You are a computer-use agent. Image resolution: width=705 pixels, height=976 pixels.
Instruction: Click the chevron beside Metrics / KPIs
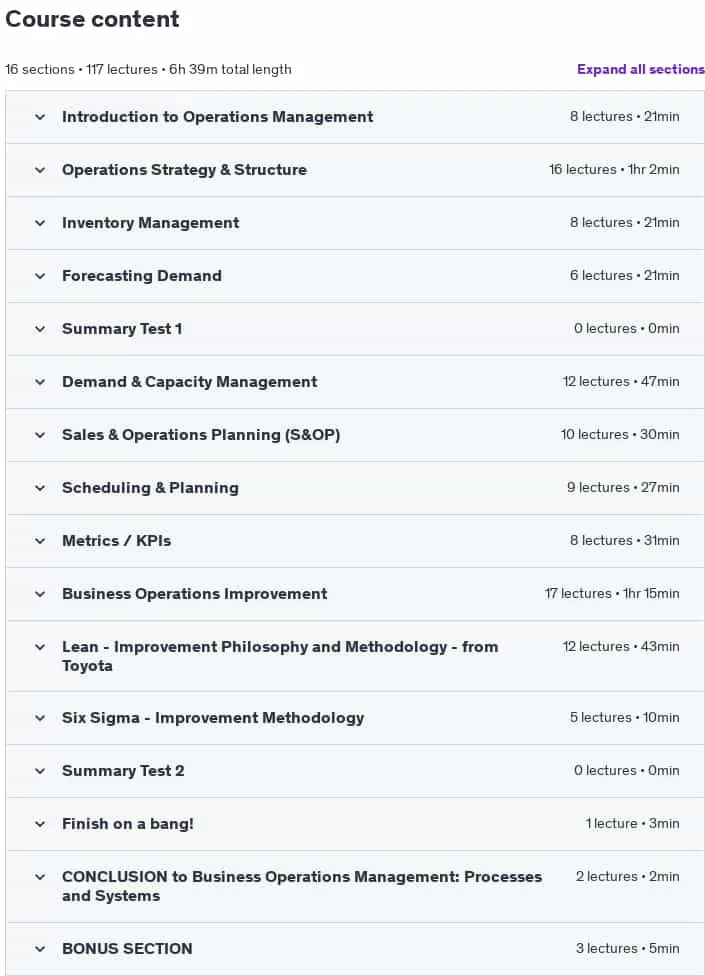(x=40, y=541)
